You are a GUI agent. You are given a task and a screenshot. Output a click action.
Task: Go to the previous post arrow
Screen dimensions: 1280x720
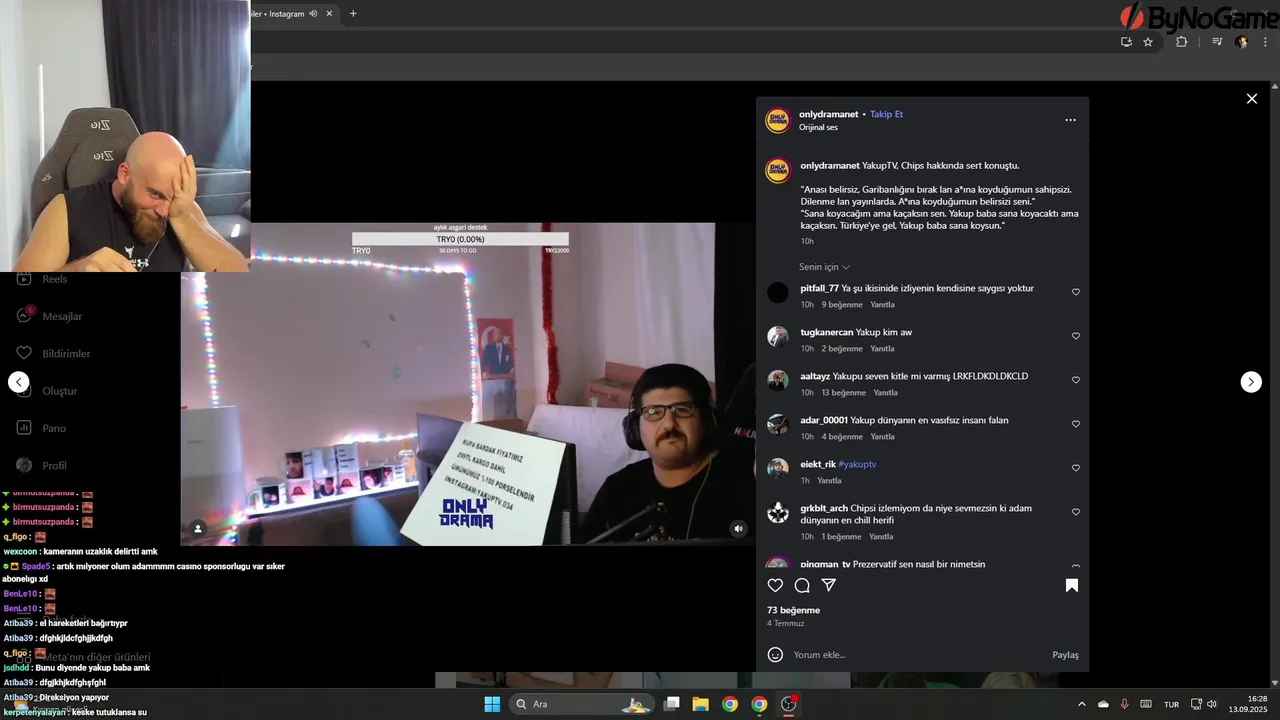(x=19, y=382)
